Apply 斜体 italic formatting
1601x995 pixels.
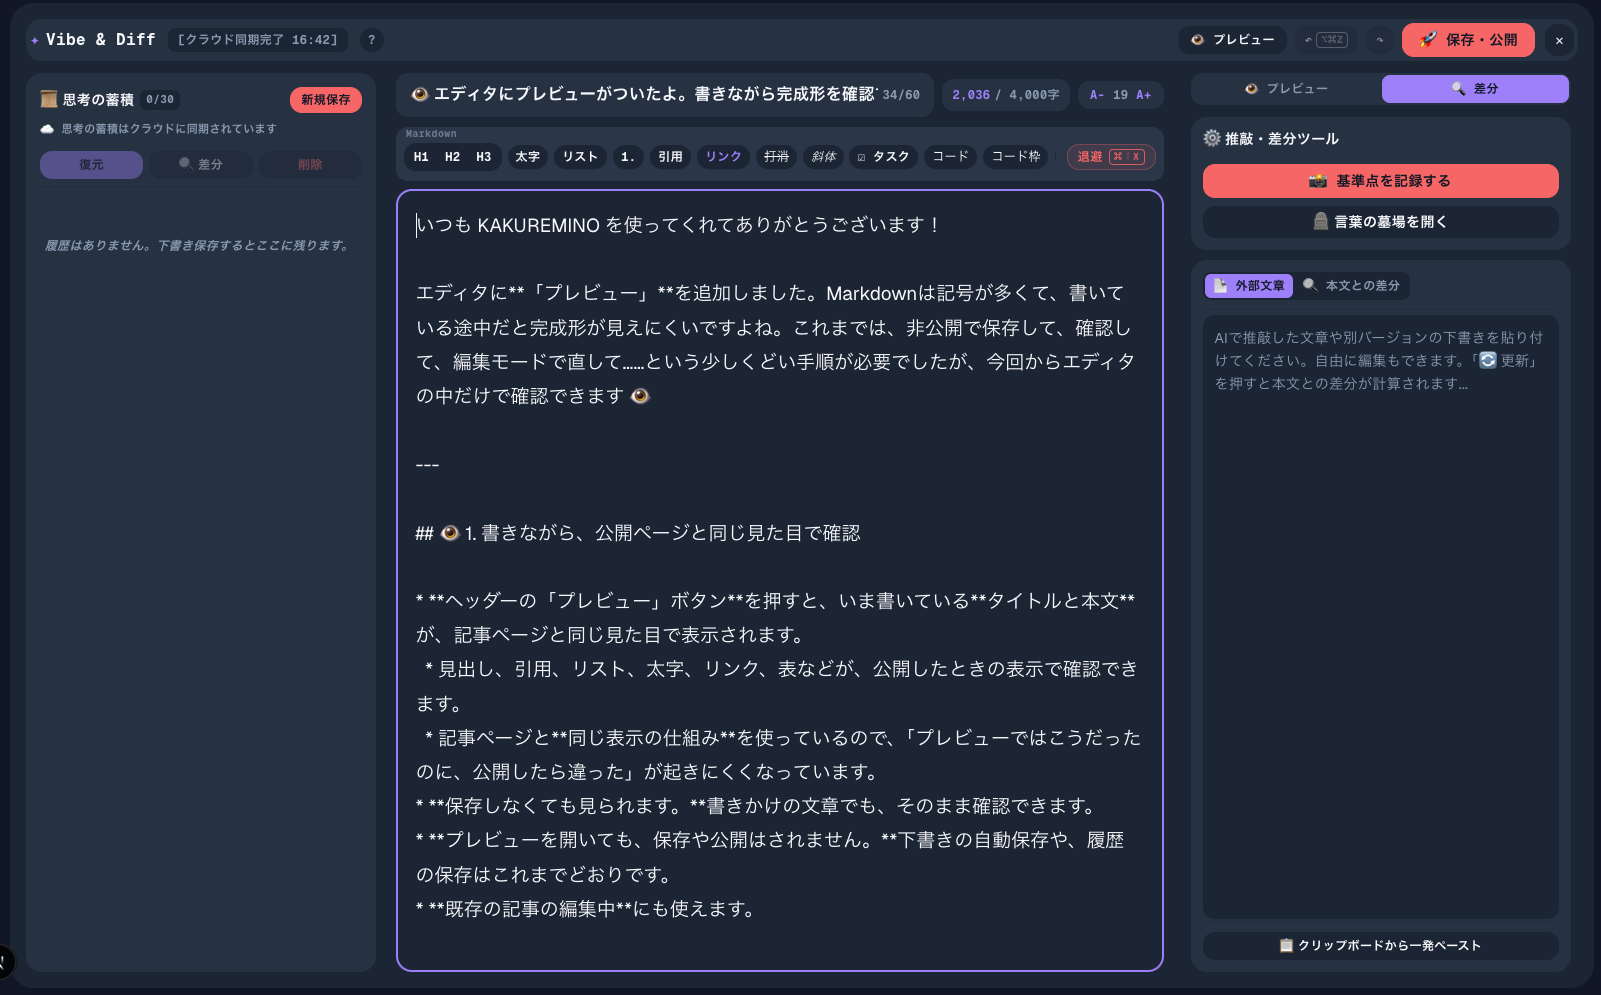823,157
